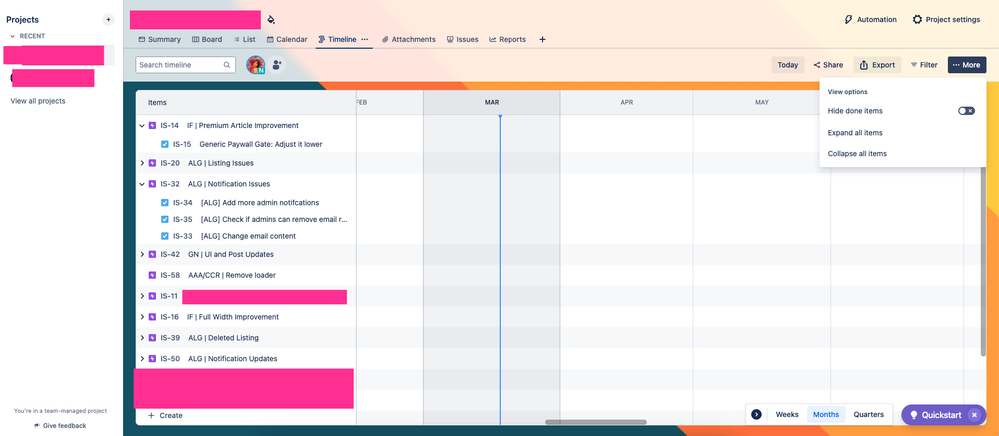Image resolution: width=999 pixels, height=436 pixels.
Task: Click the horizontal timeline scrollbar
Action: [x=596, y=422]
